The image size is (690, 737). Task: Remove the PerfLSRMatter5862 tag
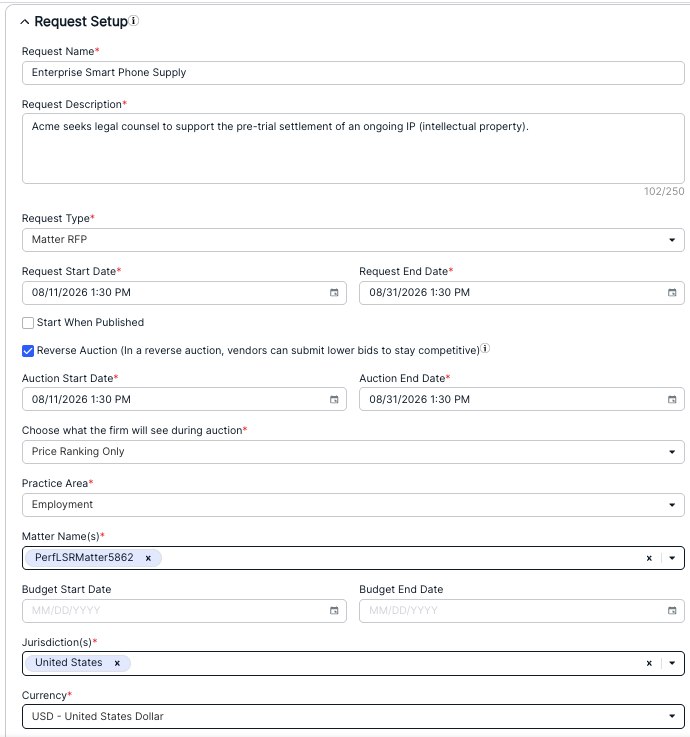coord(148,558)
